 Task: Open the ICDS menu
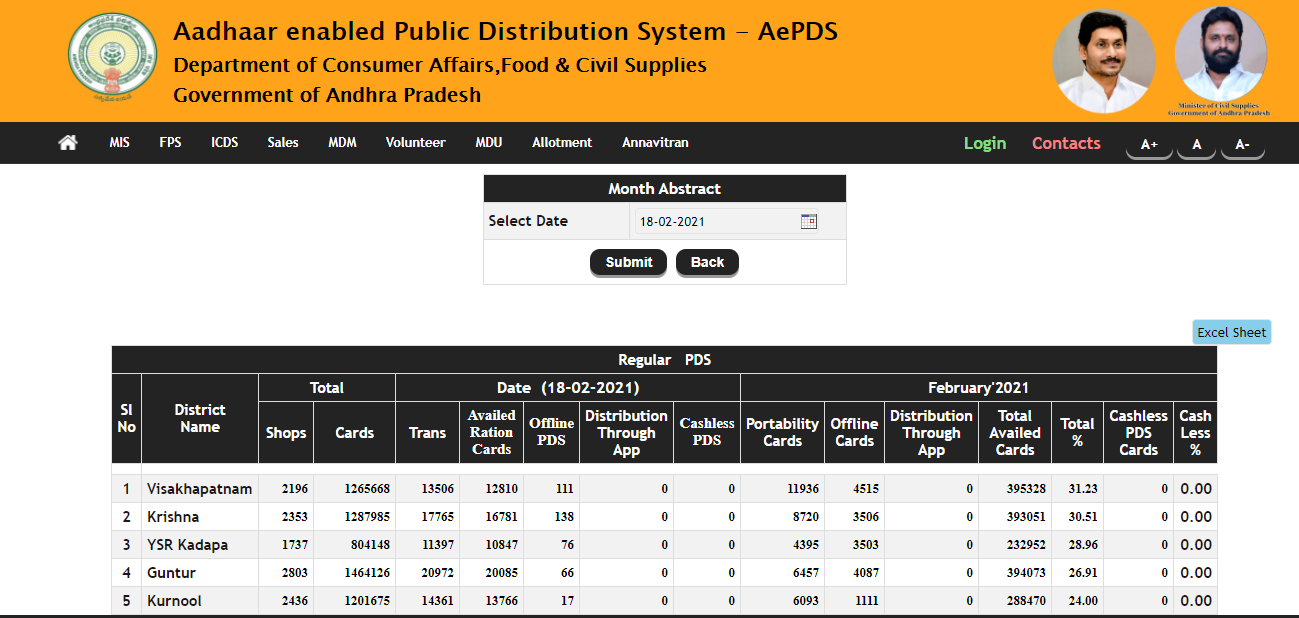[x=225, y=143]
